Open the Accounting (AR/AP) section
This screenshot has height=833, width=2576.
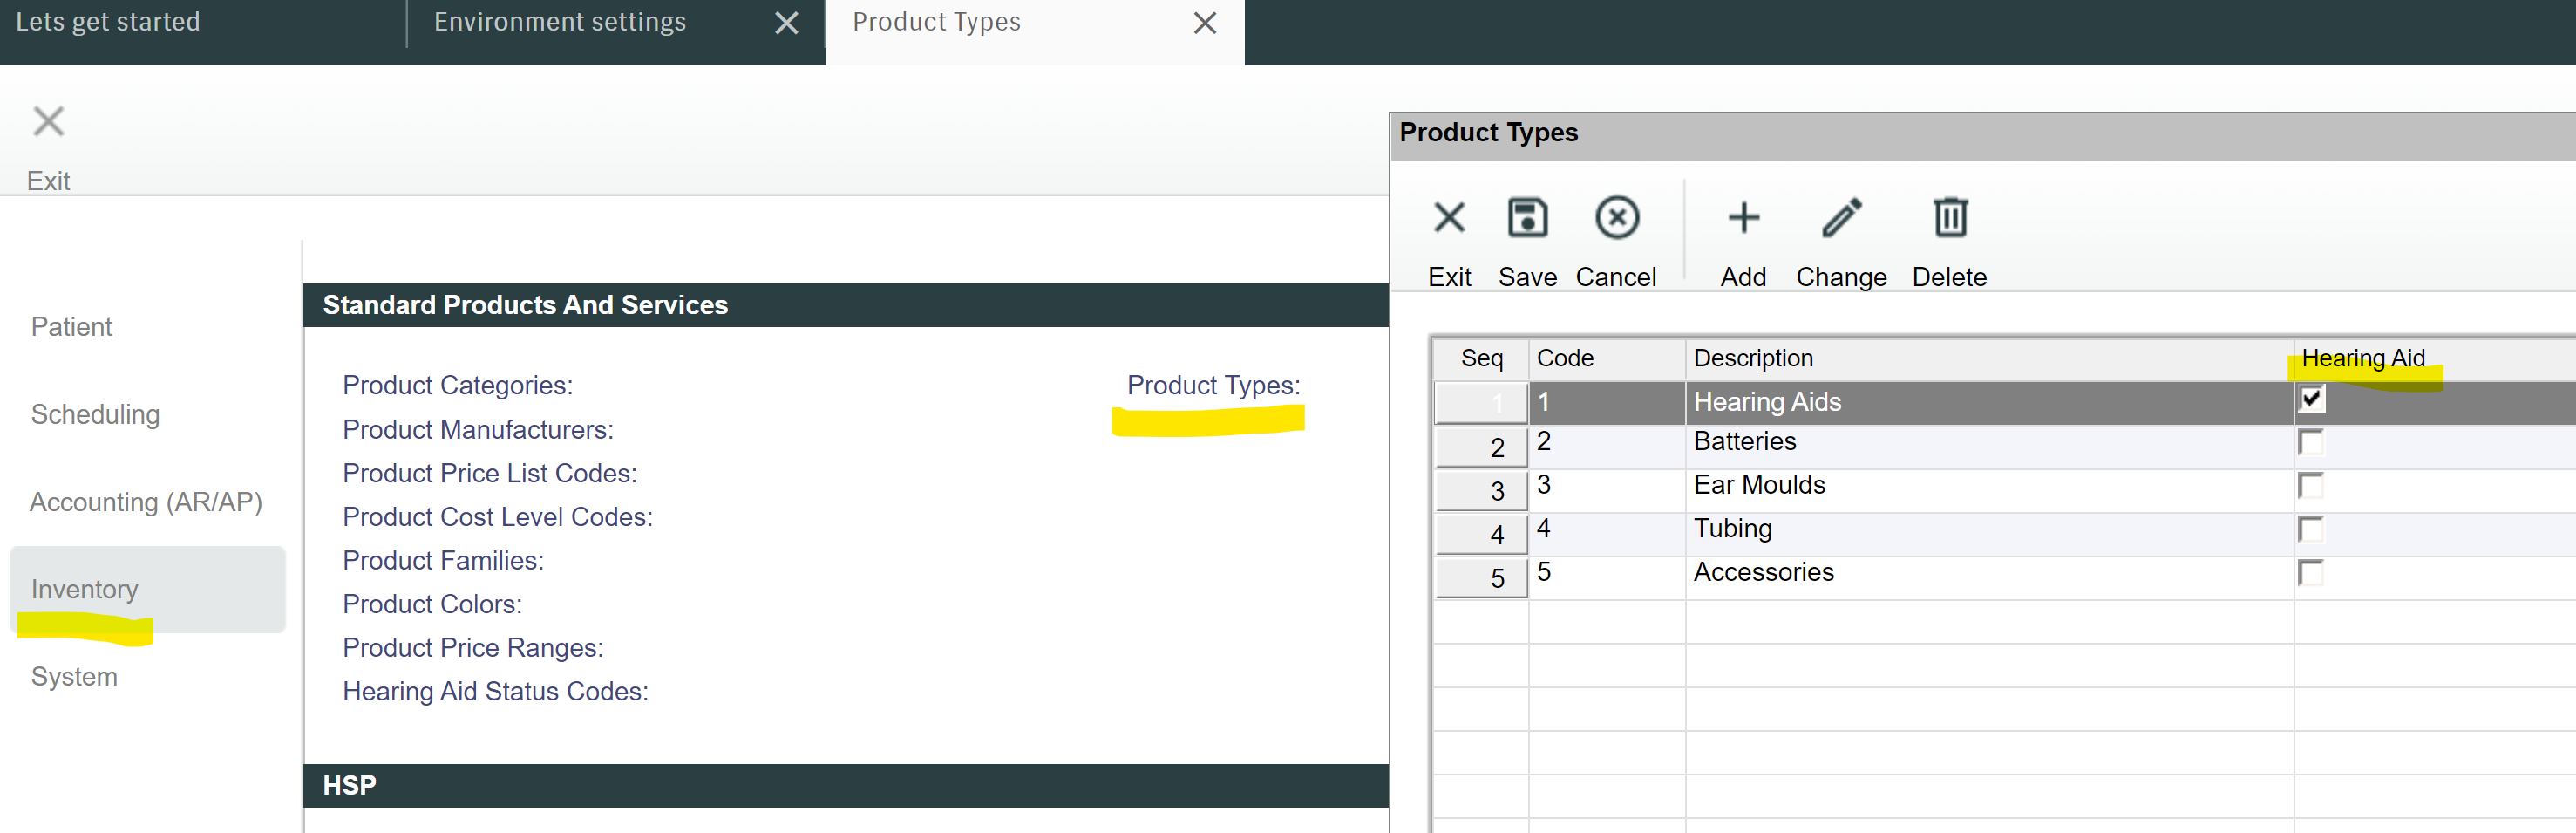[146, 502]
